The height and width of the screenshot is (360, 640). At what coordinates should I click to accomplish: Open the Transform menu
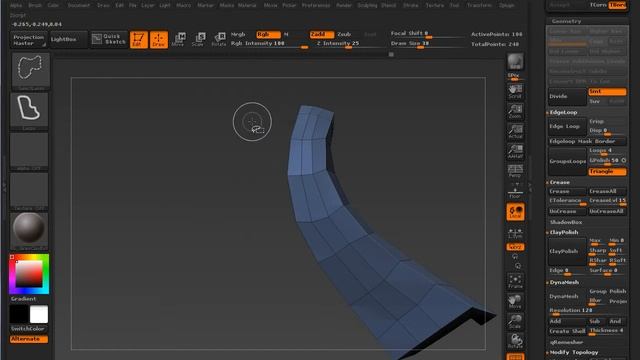479,5
